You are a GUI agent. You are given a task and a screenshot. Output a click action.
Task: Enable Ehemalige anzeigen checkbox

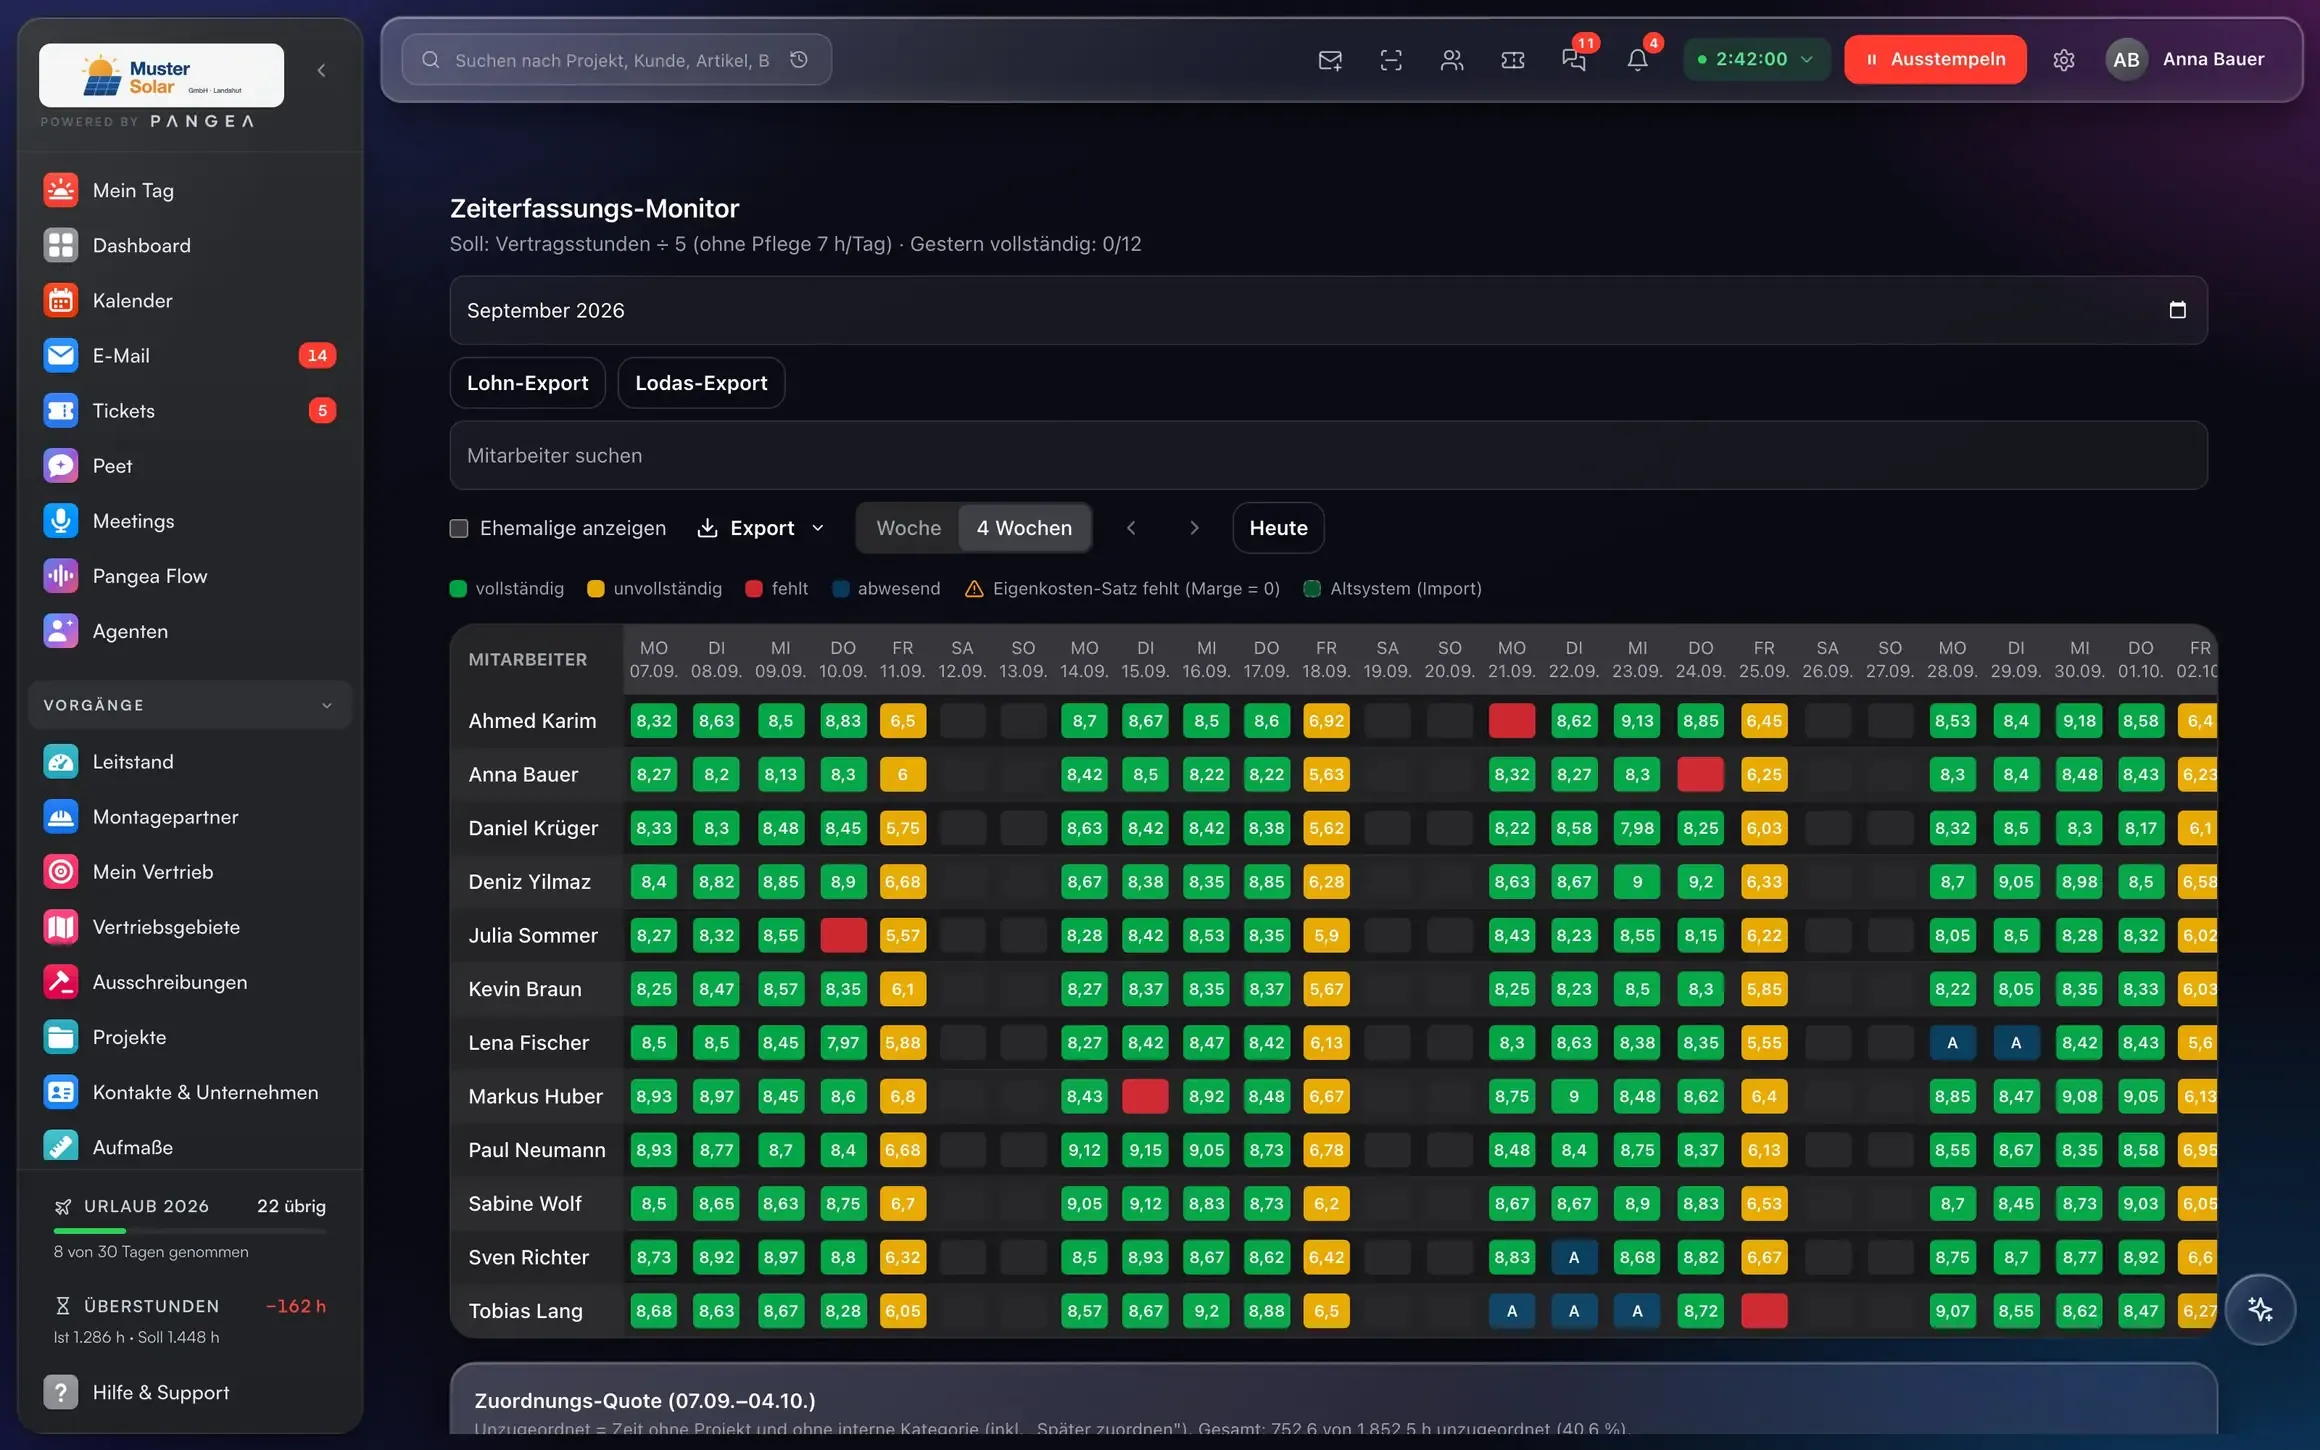pos(459,528)
